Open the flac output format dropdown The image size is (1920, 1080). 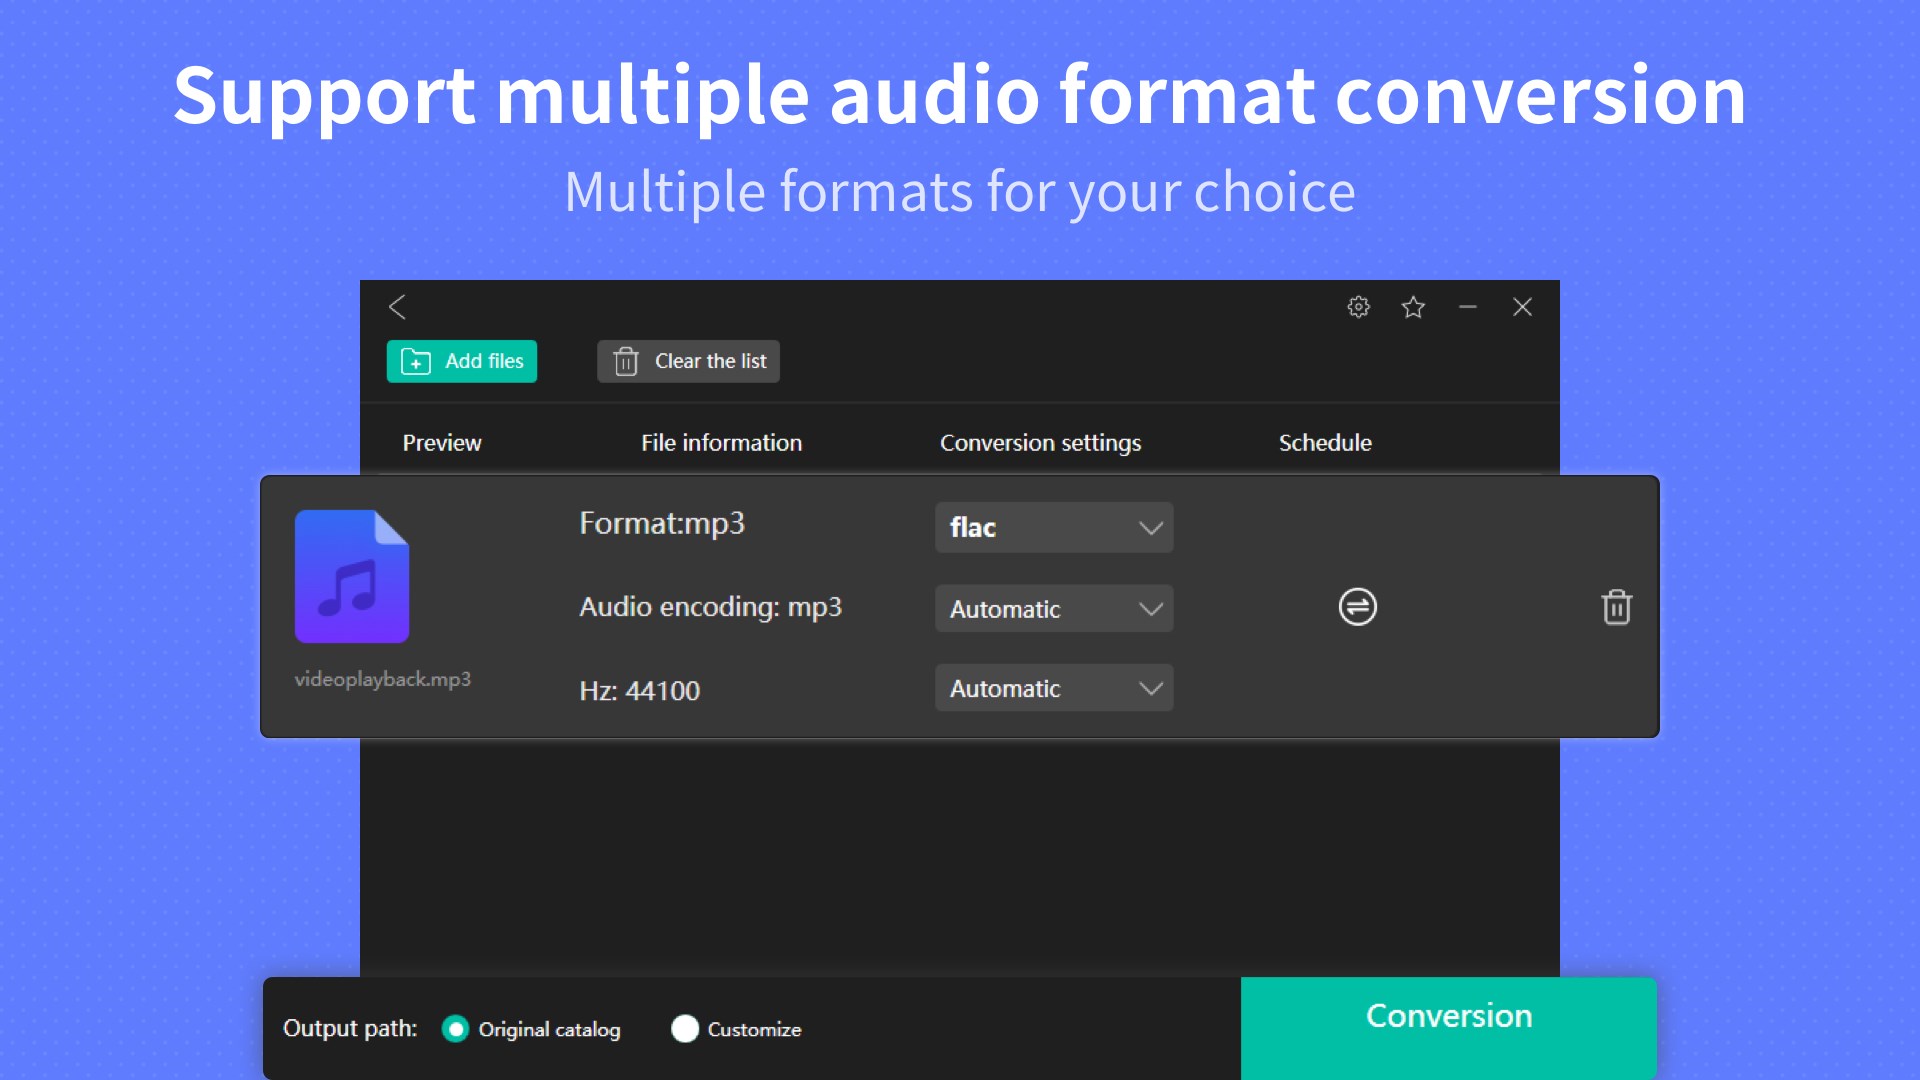(1054, 527)
